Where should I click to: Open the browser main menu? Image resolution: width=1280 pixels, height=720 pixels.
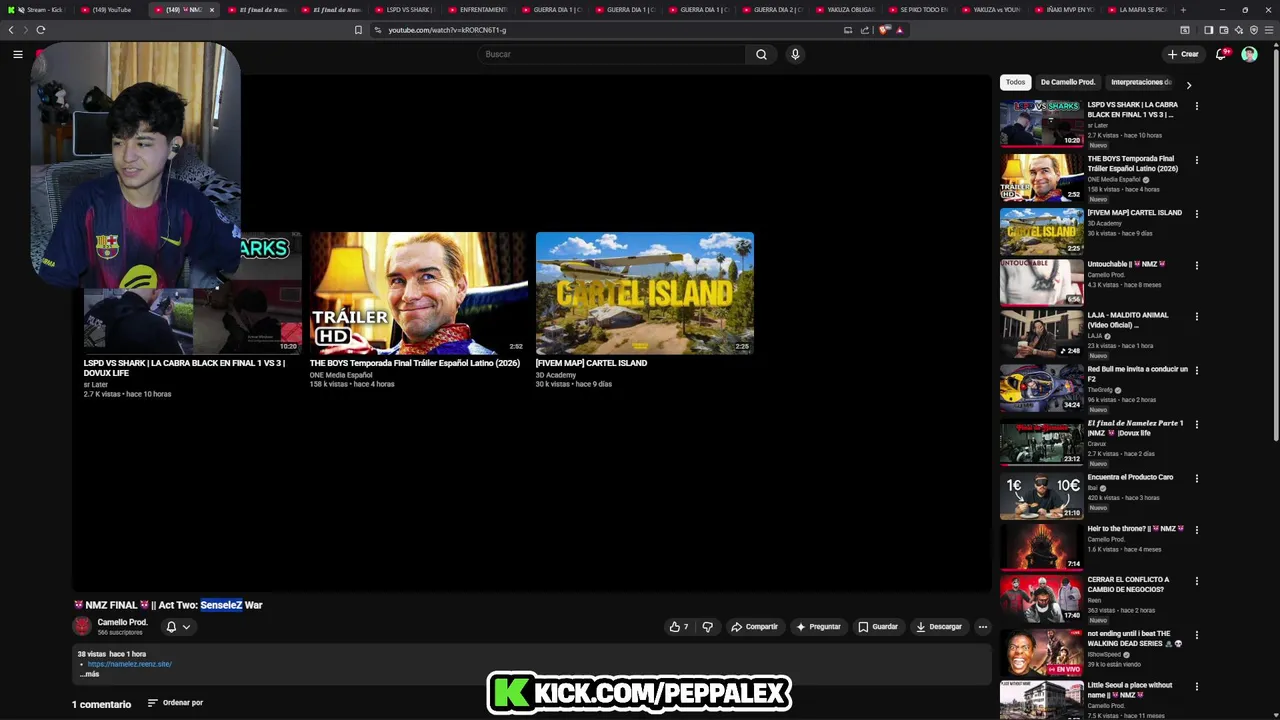tap(1270, 30)
